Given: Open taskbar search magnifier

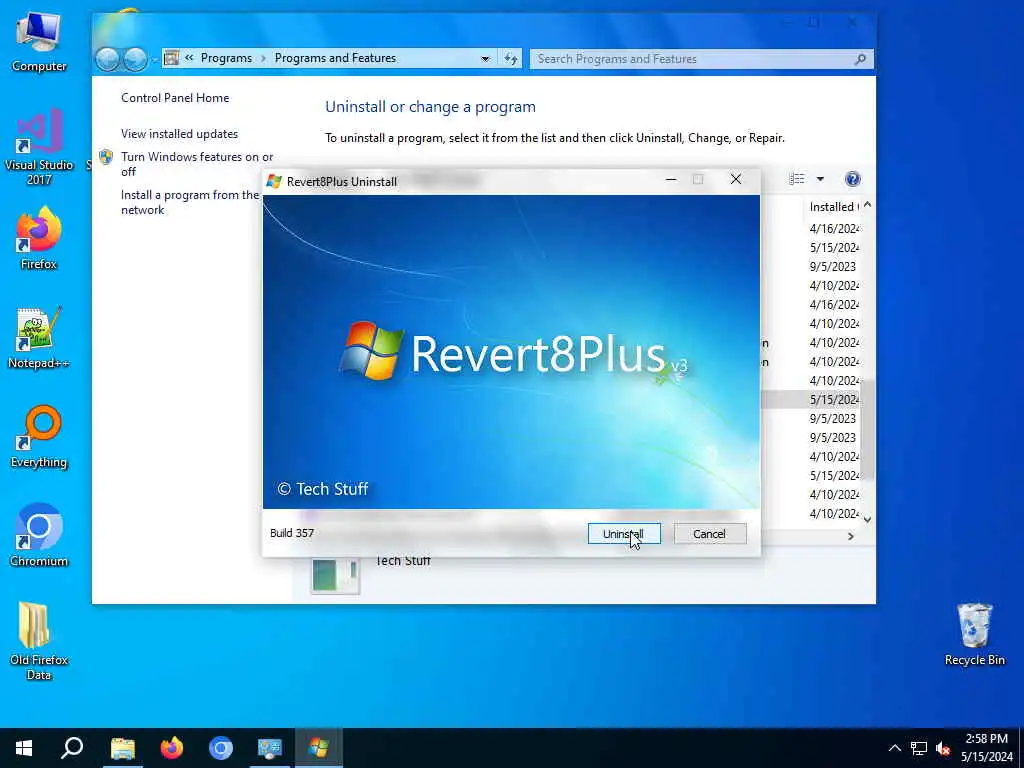Looking at the screenshot, I should [x=72, y=748].
